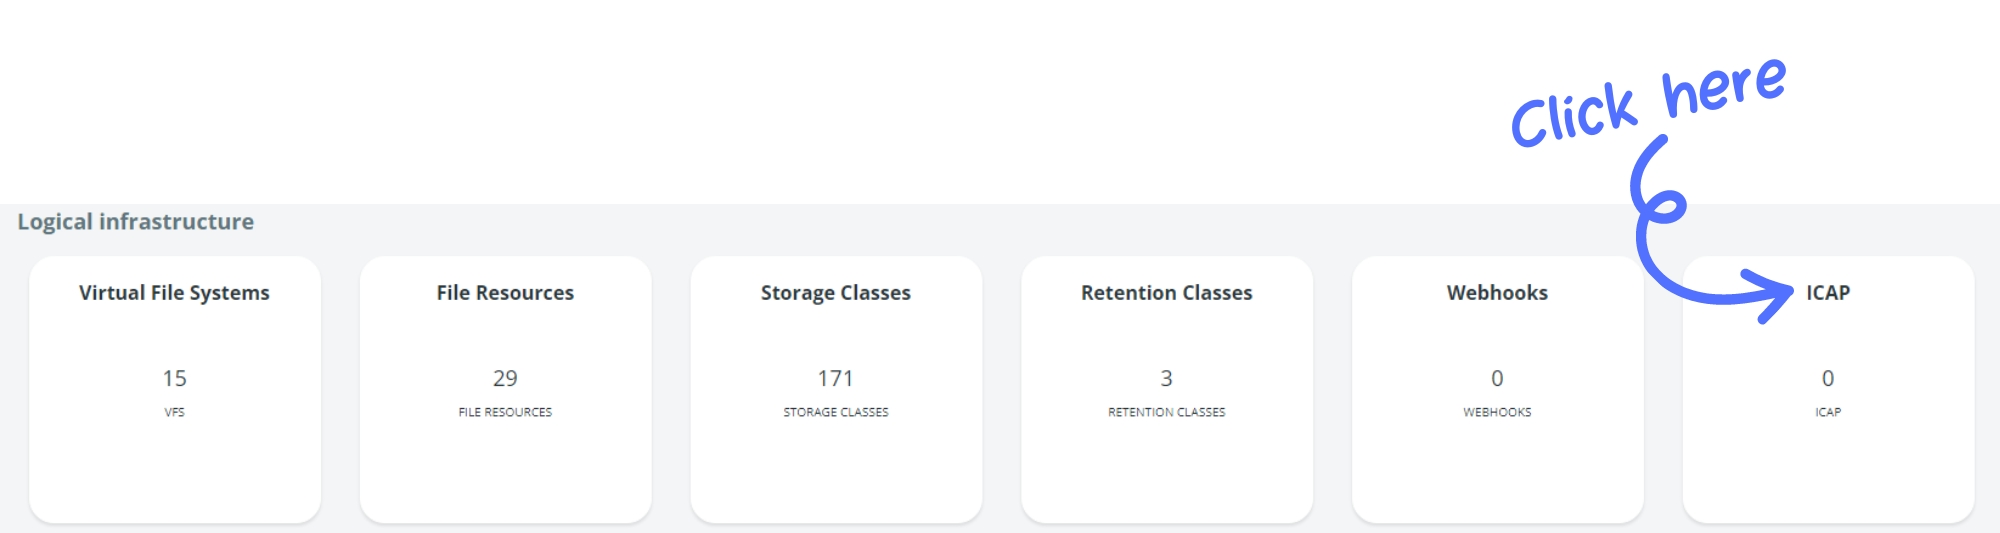2000x533 pixels.
Task: Click the Logical infrastructure section heading
Action: pyautogui.click(x=135, y=222)
